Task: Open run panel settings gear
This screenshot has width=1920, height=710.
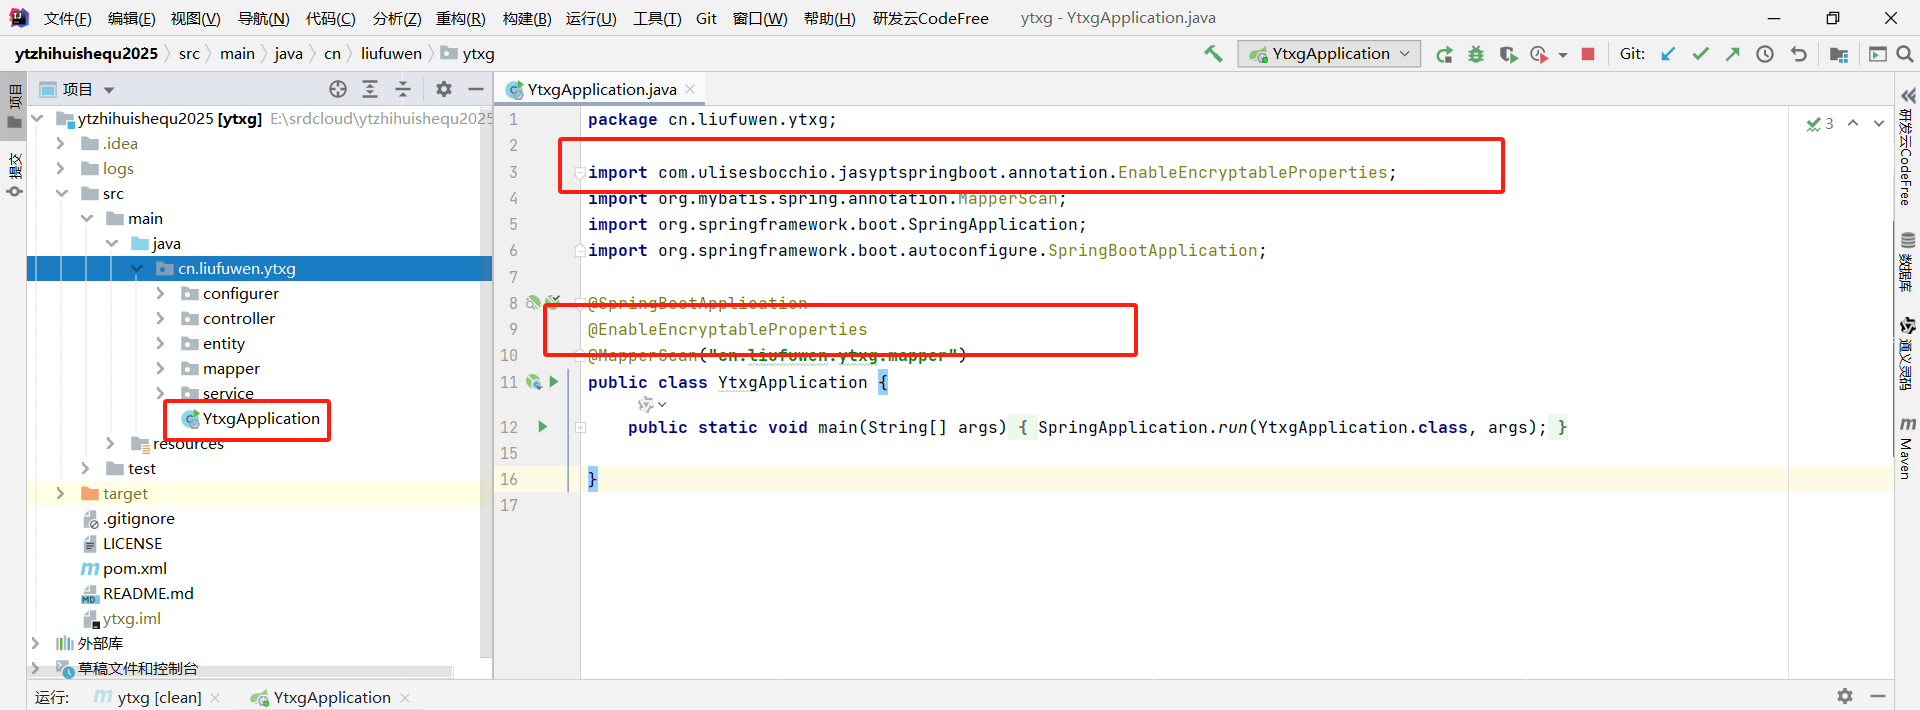Action: tap(1845, 696)
